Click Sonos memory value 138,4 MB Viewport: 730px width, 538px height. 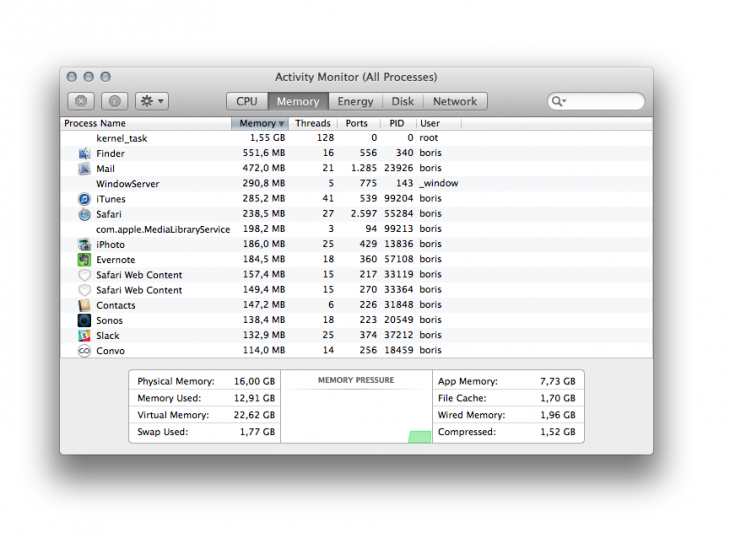pyautogui.click(x=264, y=320)
